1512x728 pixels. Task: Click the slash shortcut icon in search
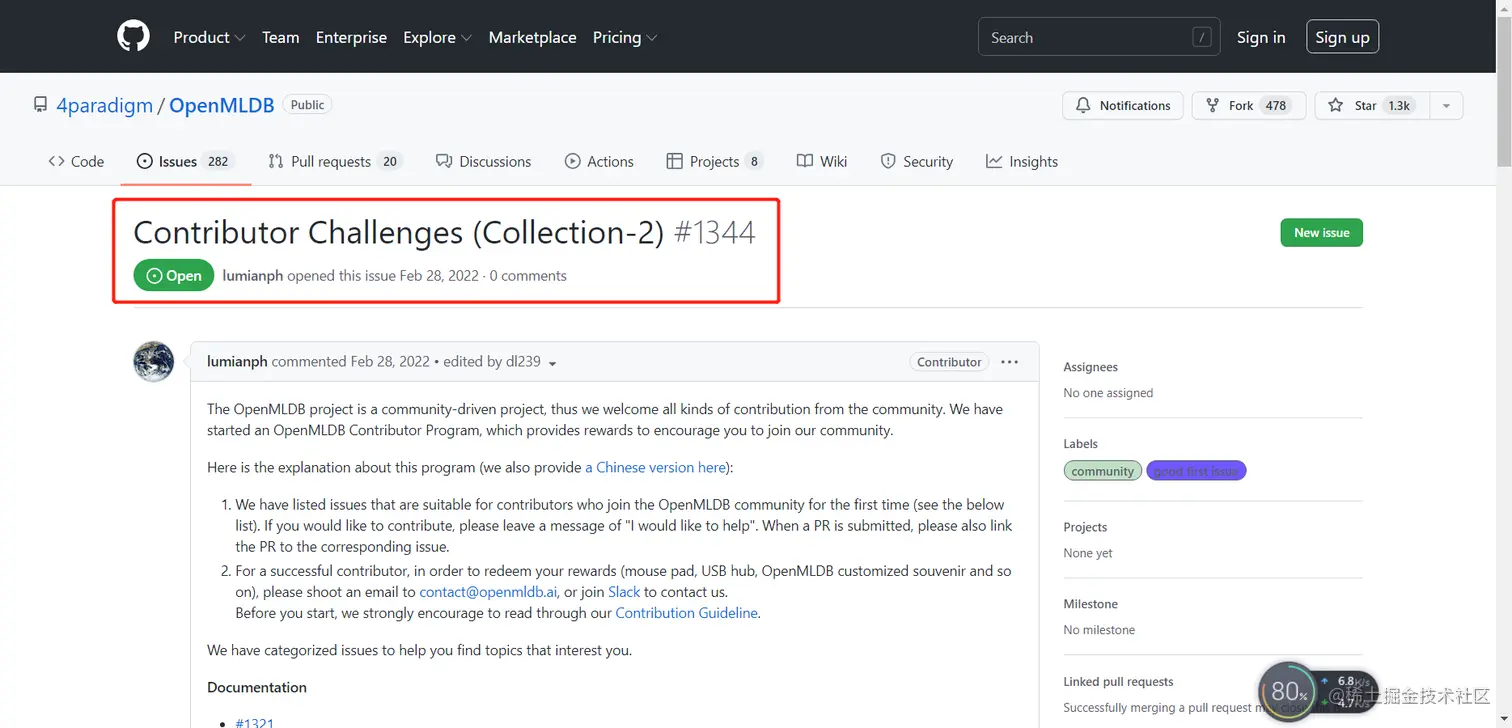[x=1202, y=37]
